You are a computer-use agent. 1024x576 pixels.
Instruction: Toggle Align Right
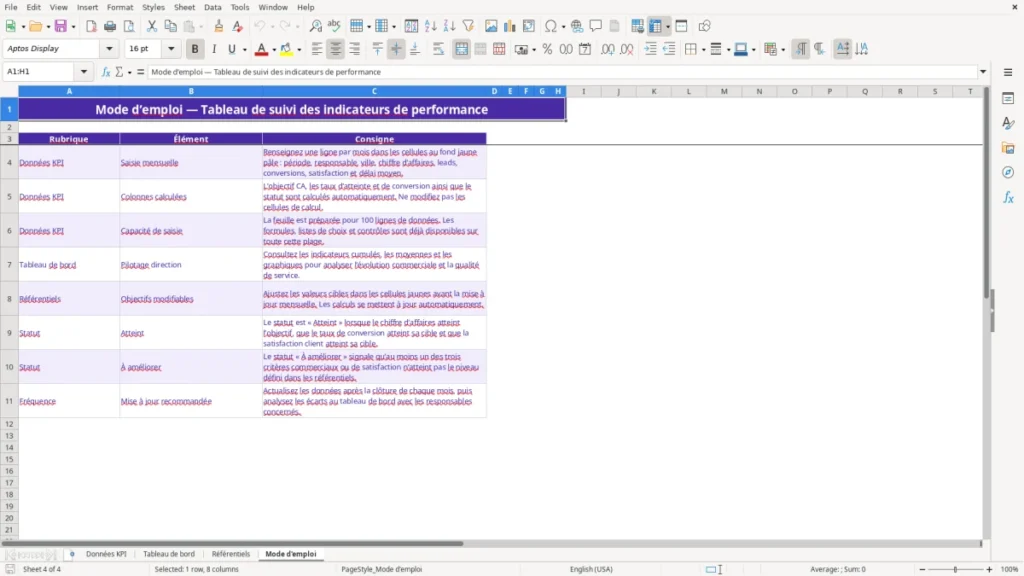click(x=355, y=49)
